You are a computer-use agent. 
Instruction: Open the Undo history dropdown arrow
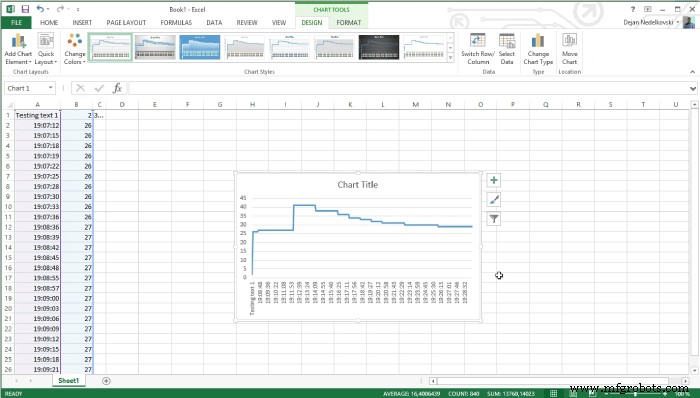click(x=48, y=9)
